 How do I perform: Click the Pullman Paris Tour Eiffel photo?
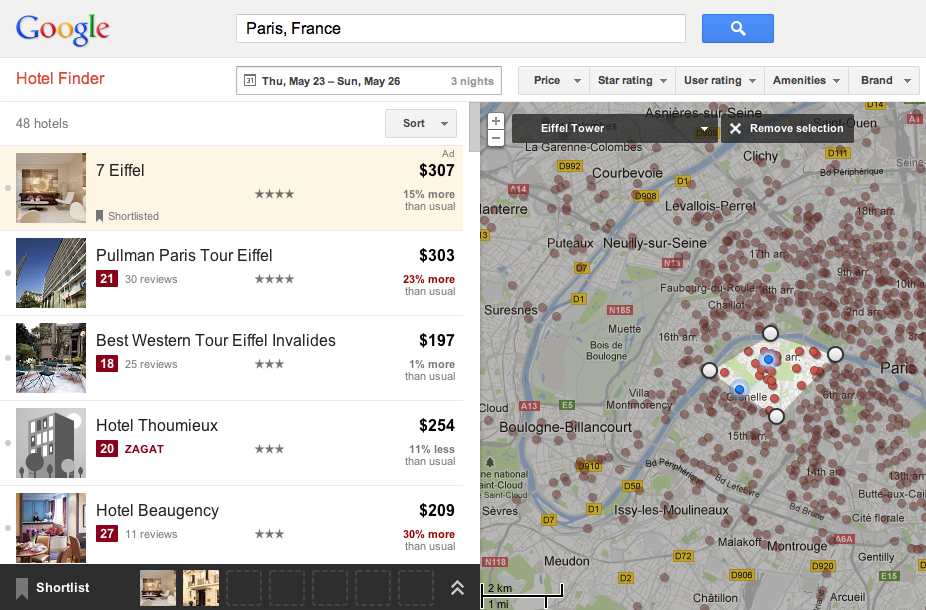pyautogui.click(x=51, y=273)
